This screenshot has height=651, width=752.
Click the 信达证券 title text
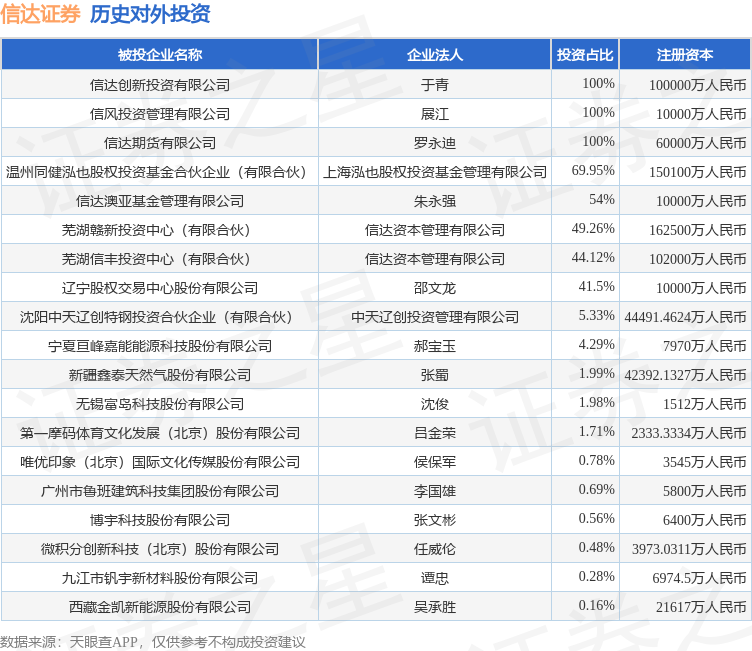click(40, 13)
